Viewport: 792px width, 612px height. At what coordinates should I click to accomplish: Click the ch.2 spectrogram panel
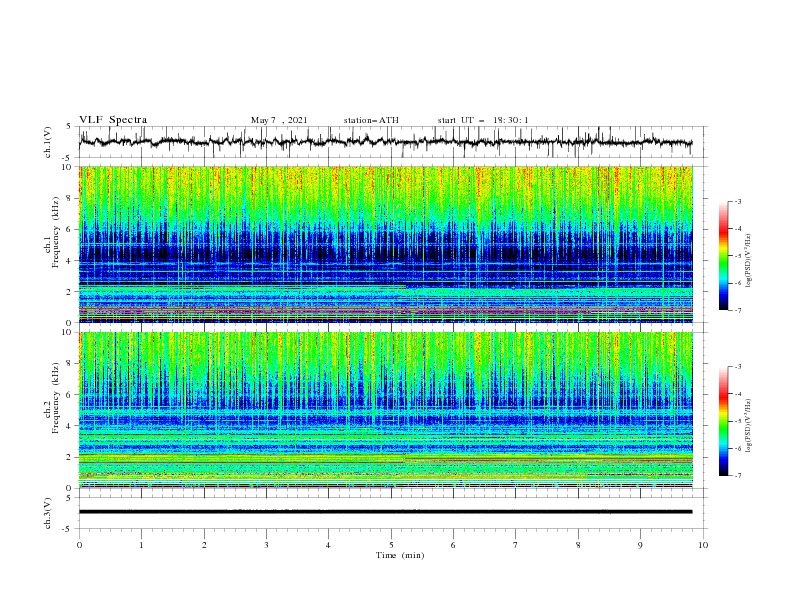point(386,410)
